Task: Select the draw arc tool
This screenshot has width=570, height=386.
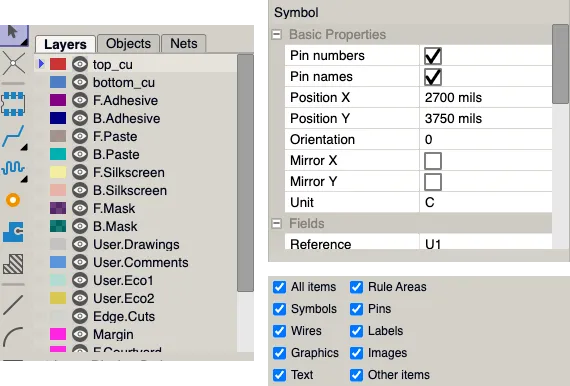Action: coord(13,337)
